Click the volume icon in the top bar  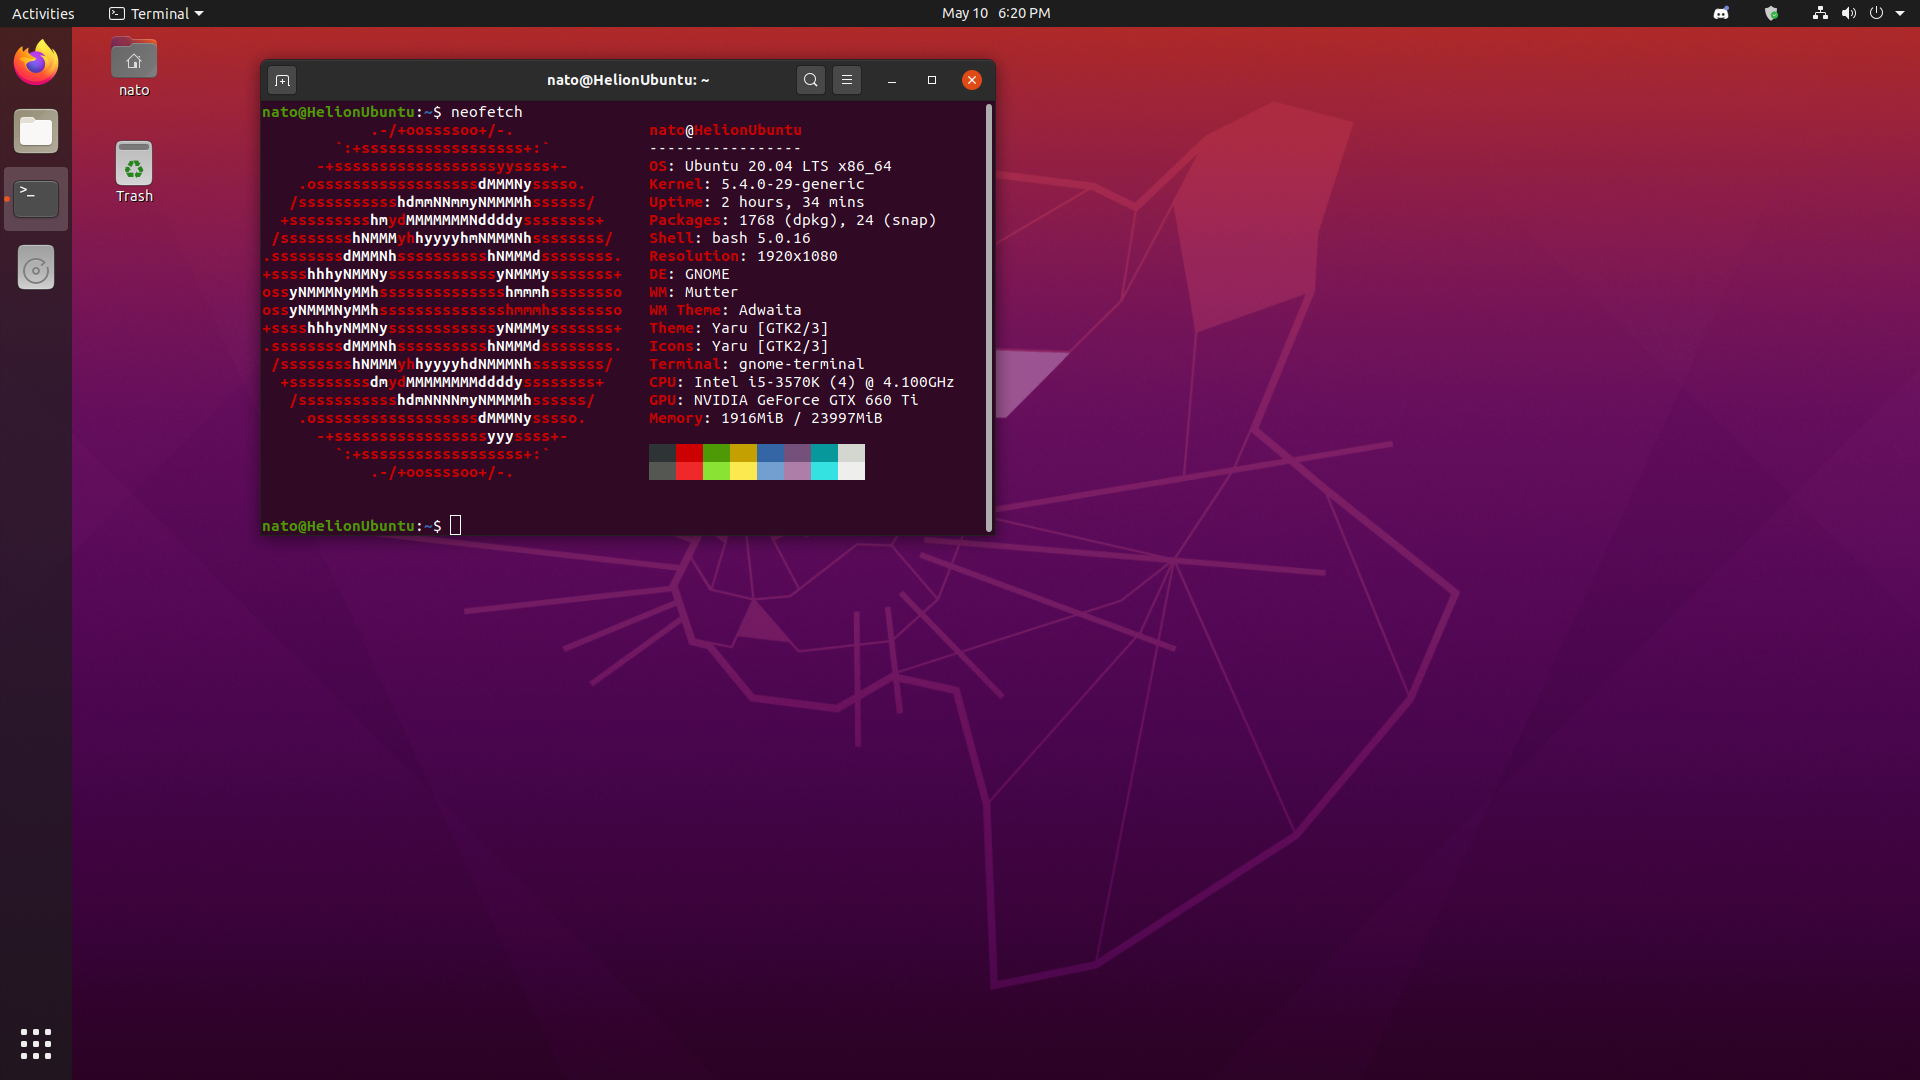pos(1849,13)
